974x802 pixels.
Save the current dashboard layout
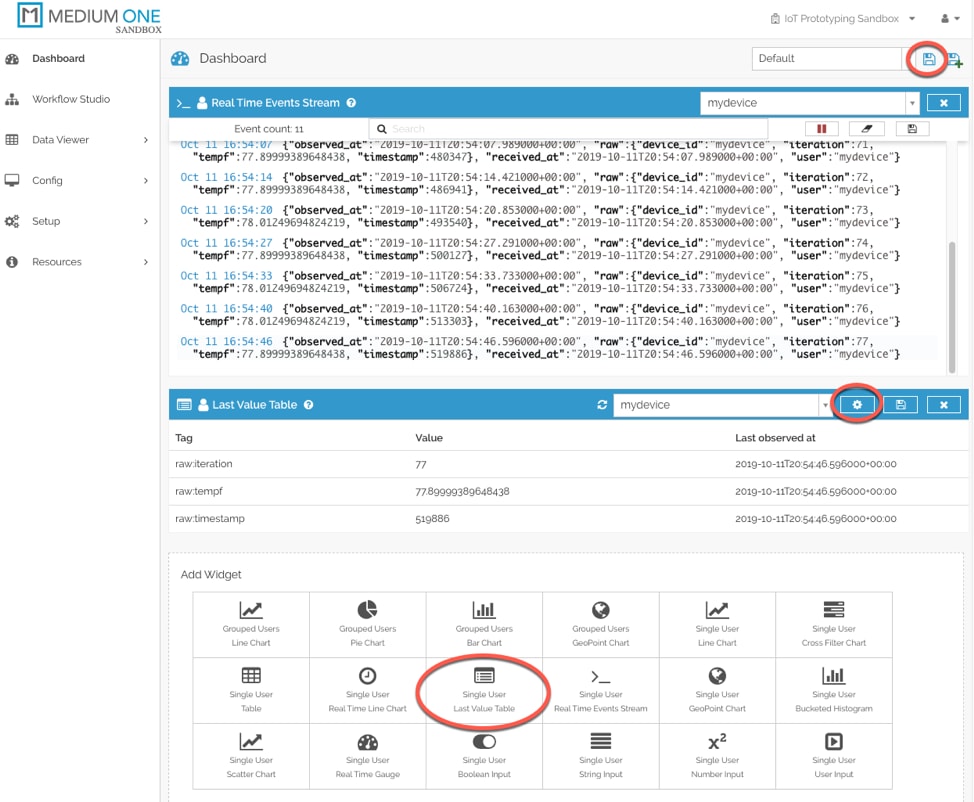coord(929,59)
